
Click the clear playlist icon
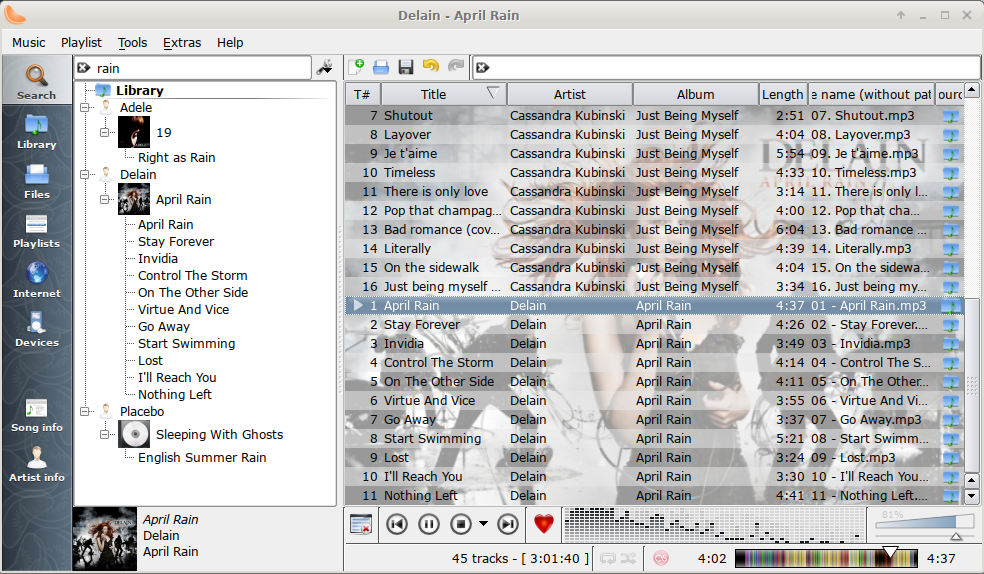click(361, 524)
